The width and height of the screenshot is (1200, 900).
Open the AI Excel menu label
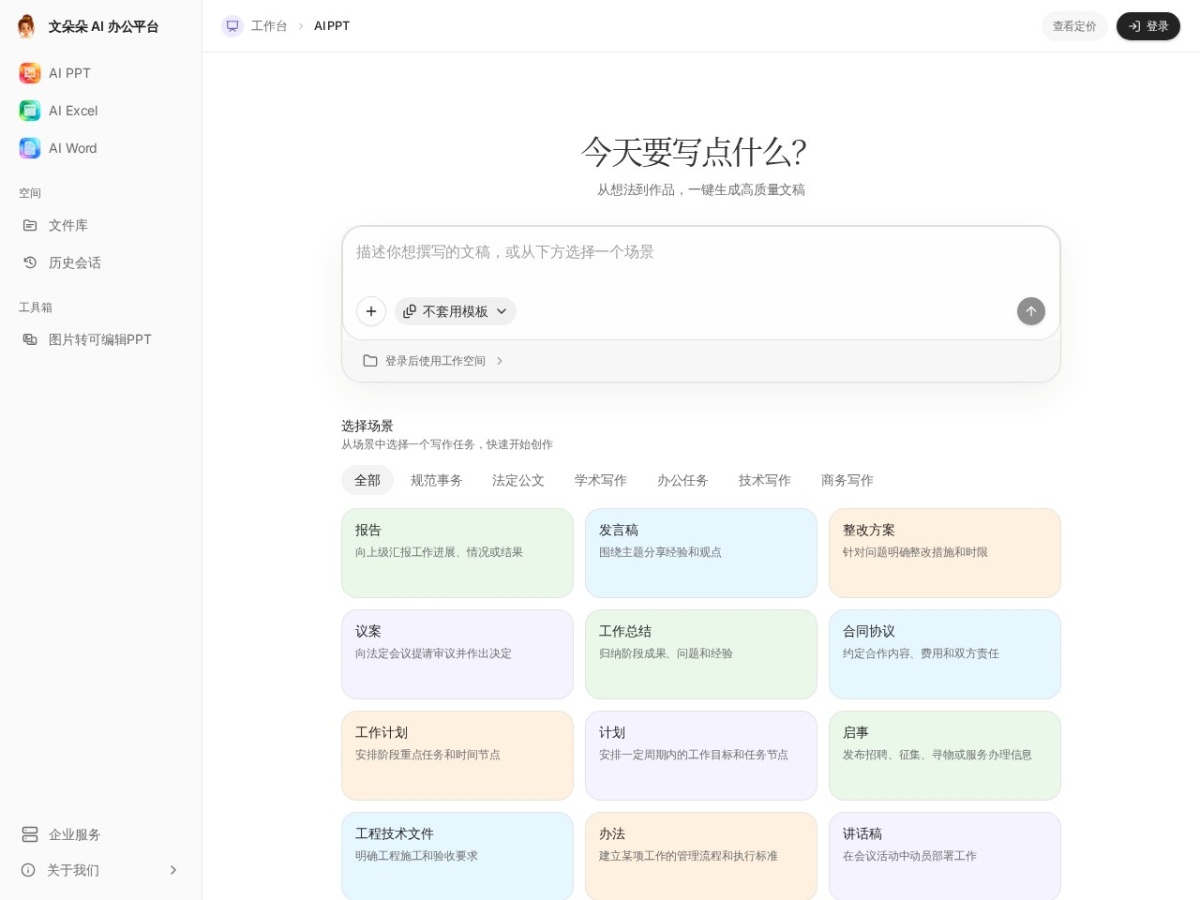pos(73,110)
